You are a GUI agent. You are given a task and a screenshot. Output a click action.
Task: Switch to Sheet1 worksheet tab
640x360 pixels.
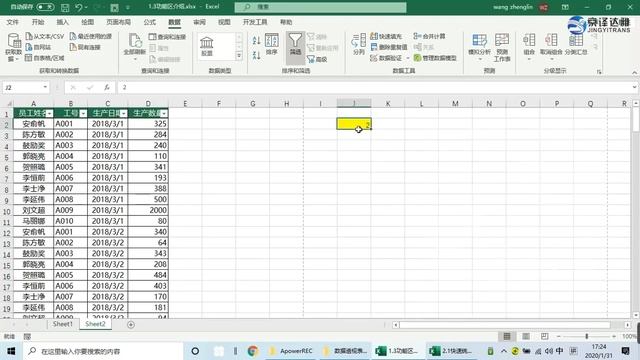click(62, 324)
